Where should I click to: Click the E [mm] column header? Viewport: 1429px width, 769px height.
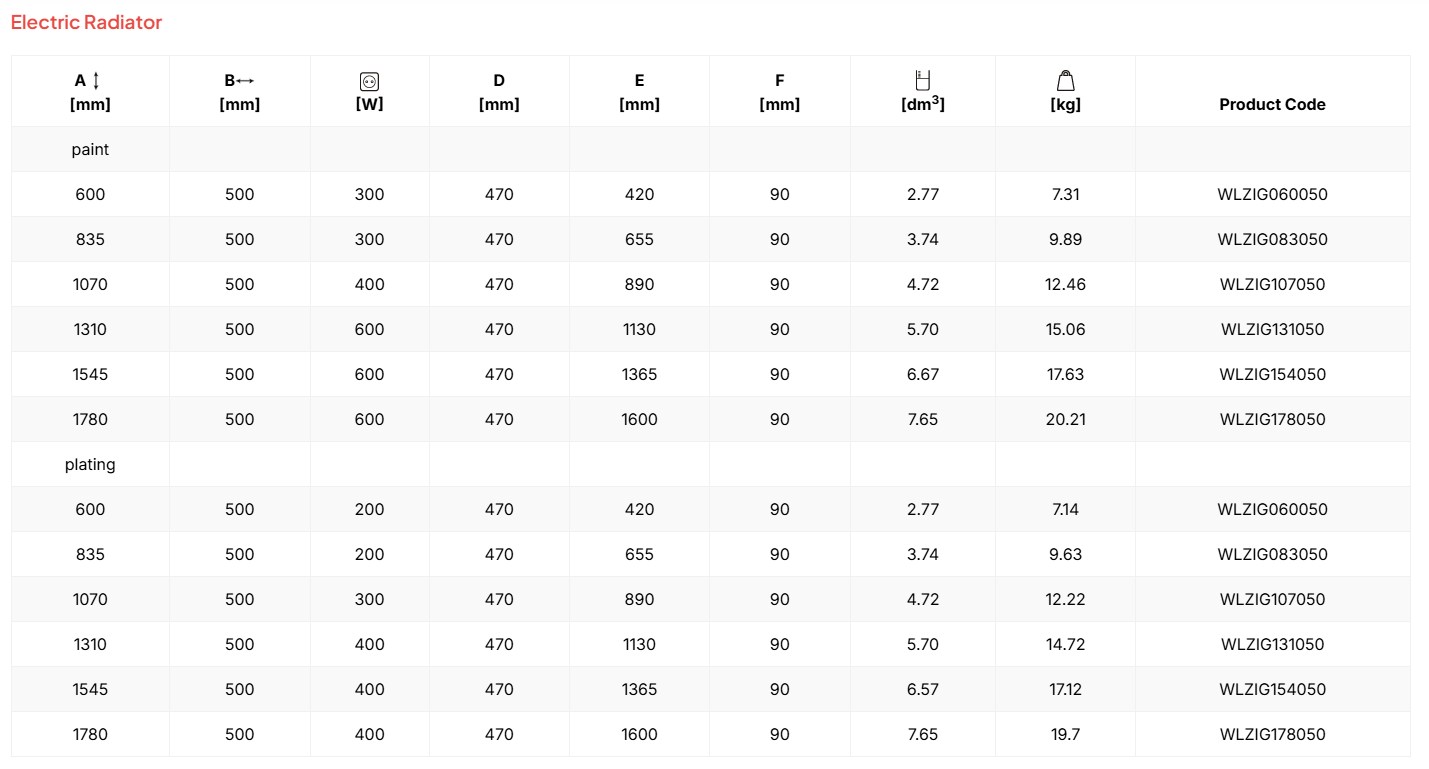coord(639,92)
